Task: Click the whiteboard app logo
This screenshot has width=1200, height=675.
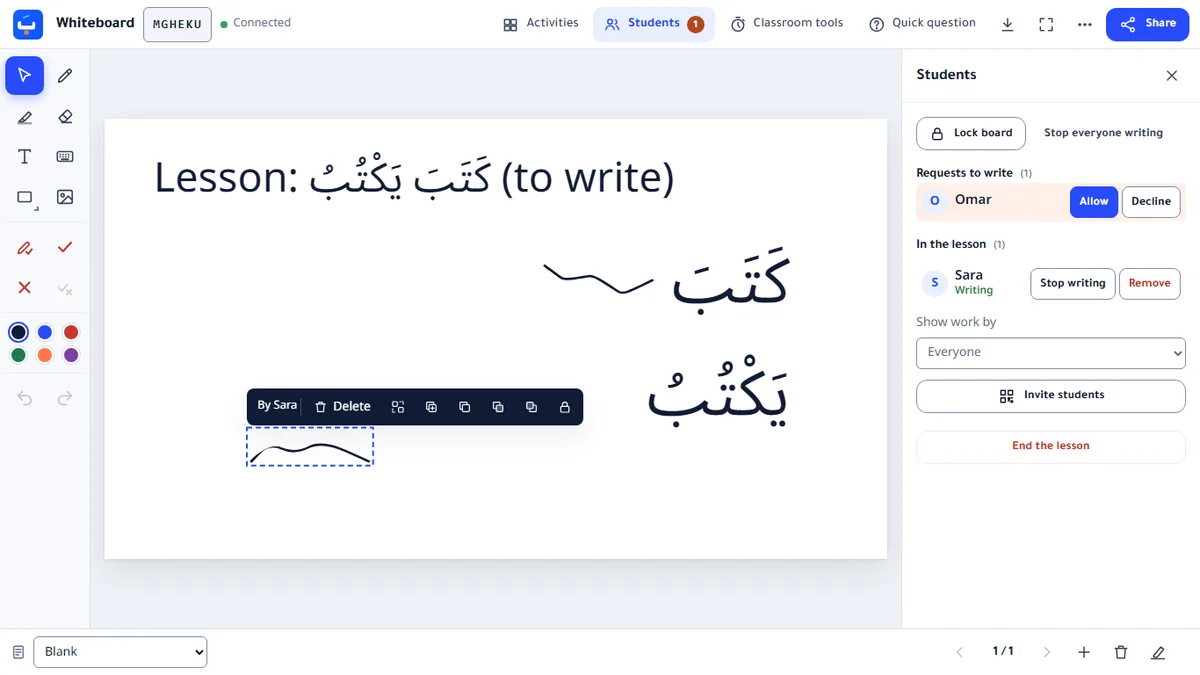Action: pyautogui.click(x=28, y=24)
